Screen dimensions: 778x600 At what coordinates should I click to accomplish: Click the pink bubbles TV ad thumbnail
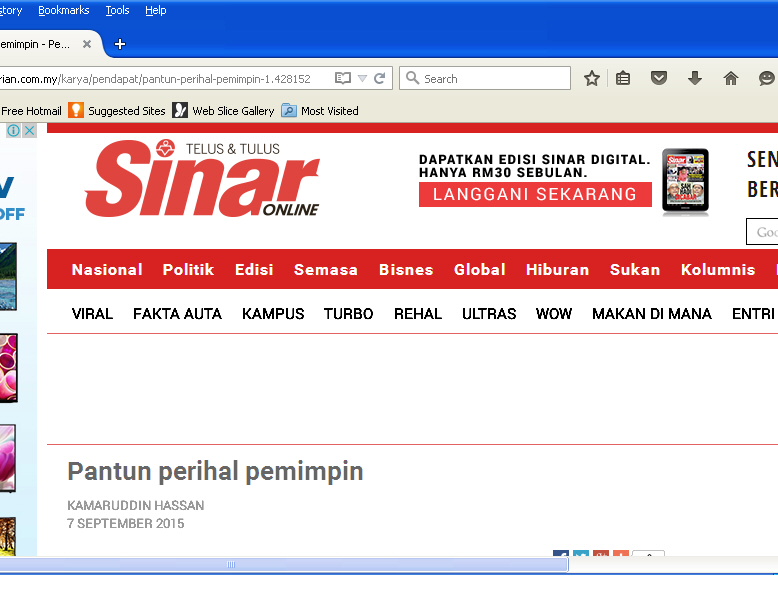[x=8, y=368]
